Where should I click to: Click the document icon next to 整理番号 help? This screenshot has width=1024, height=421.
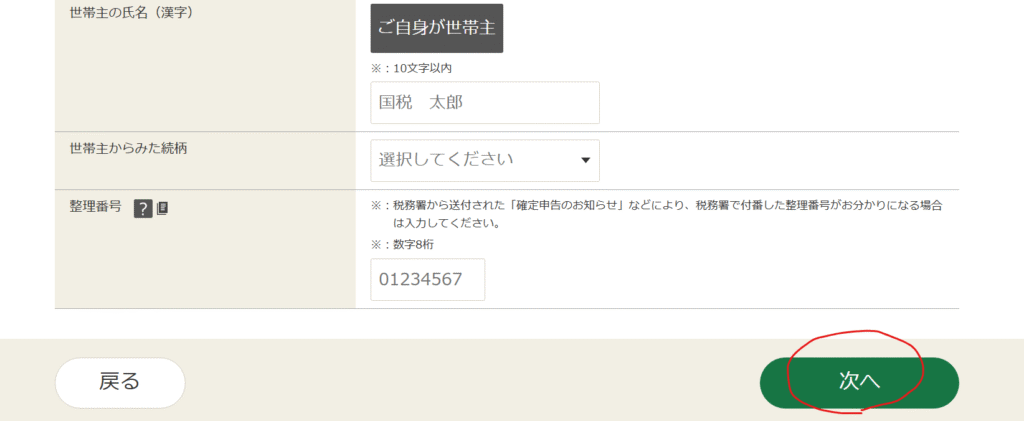coord(163,208)
